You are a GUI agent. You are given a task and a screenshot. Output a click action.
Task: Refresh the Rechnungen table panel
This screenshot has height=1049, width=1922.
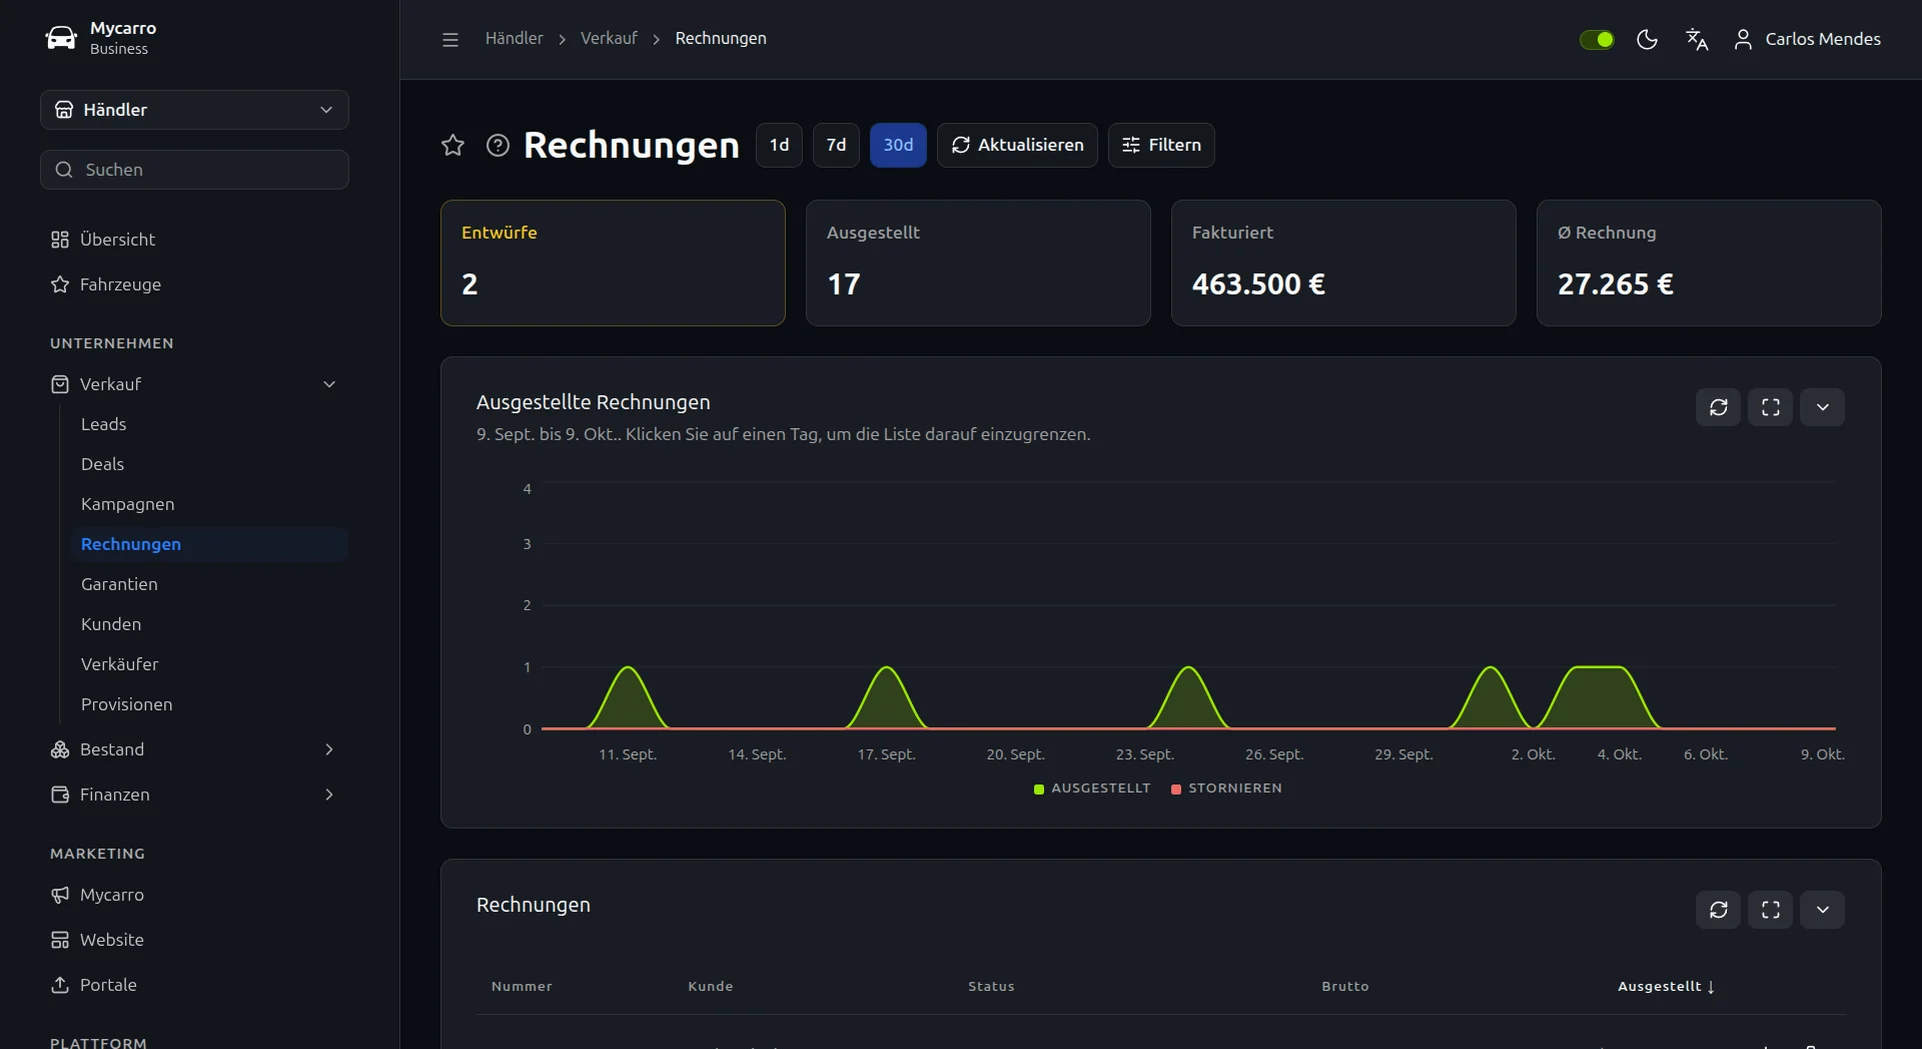pyautogui.click(x=1718, y=910)
